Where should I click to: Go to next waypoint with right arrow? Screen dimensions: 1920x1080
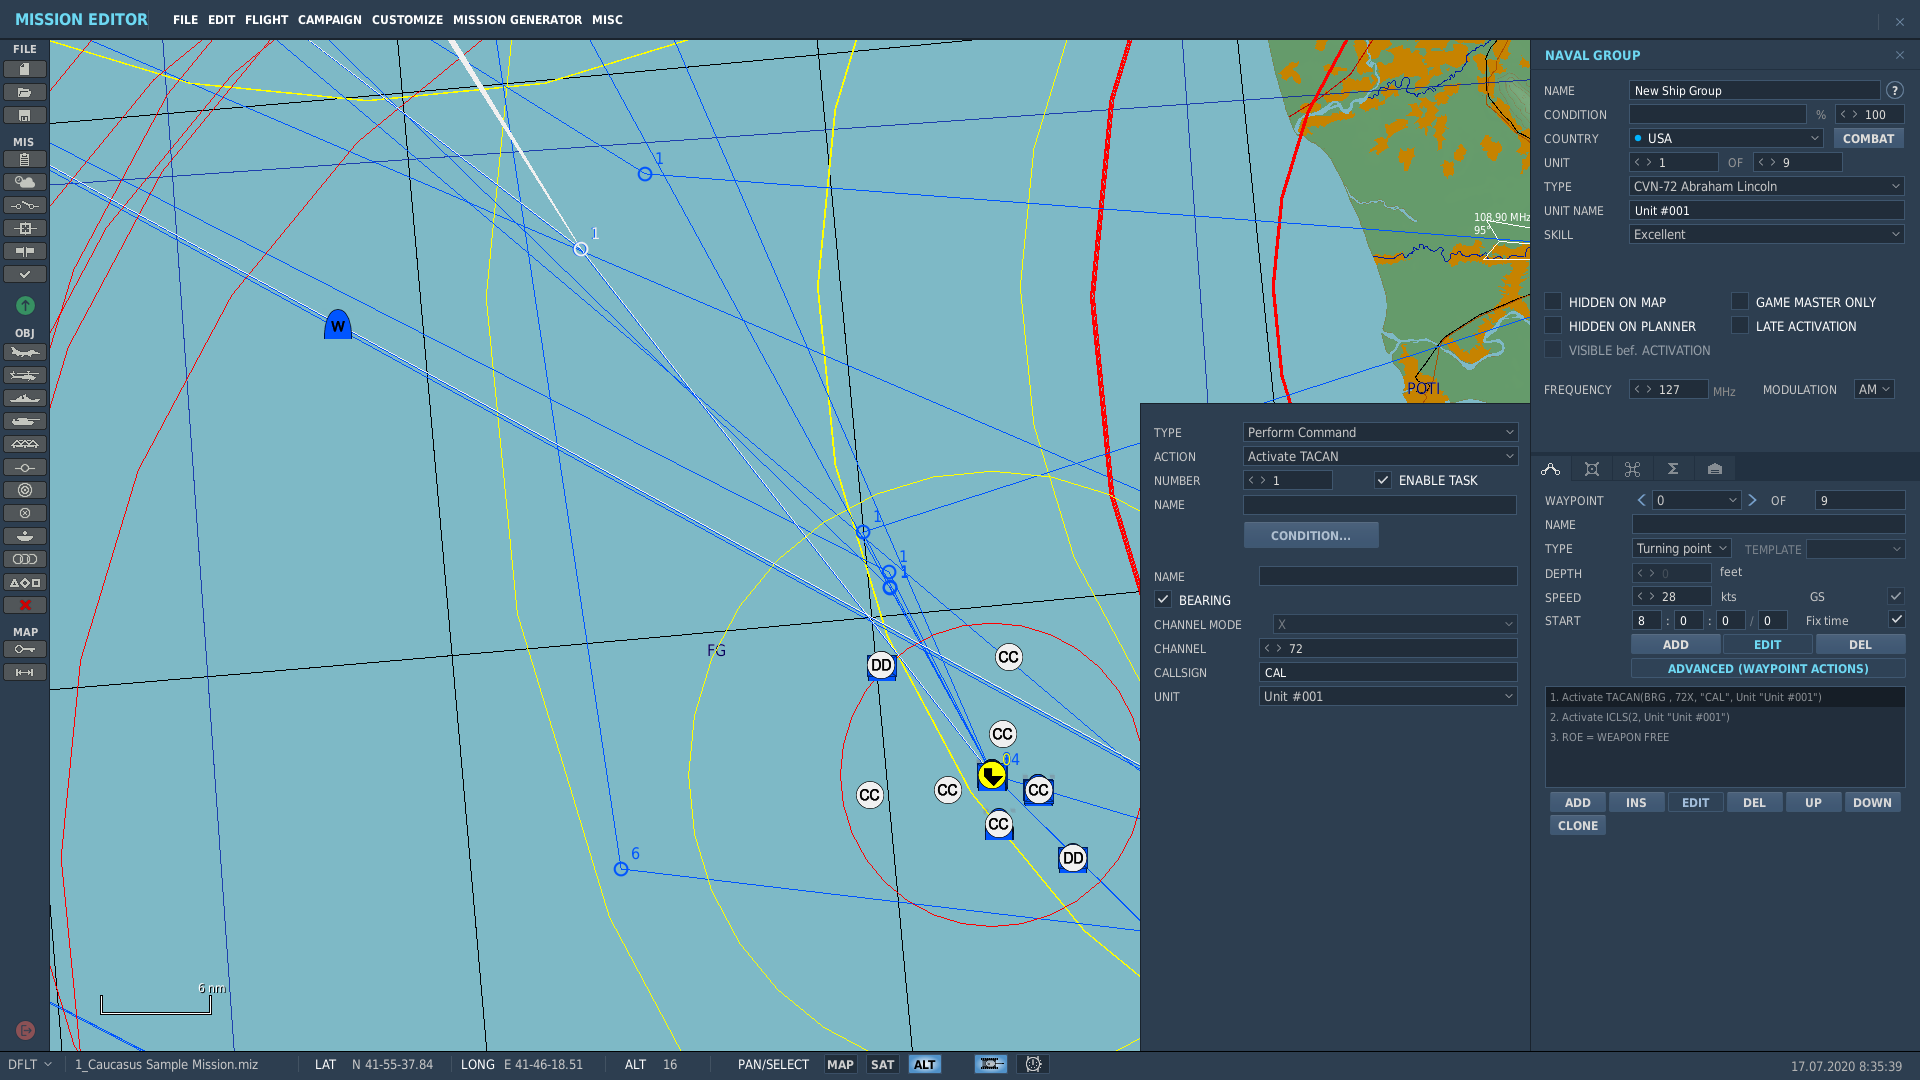pos(1752,500)
